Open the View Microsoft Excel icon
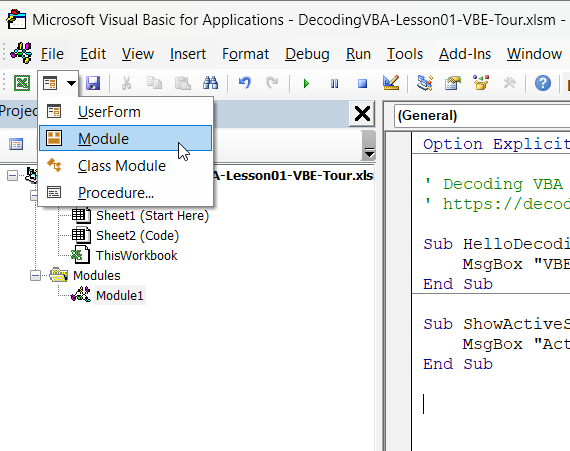 pos(22,83)
